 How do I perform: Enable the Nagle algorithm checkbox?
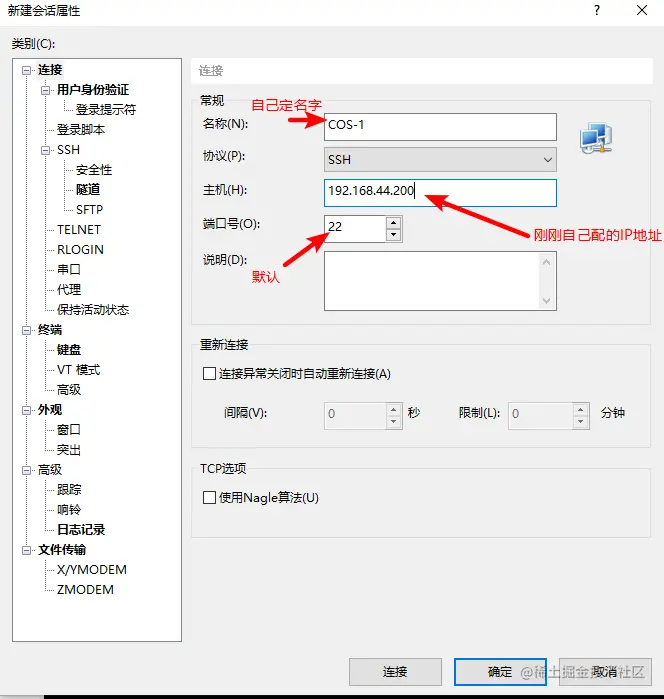(x=209, y=498)
